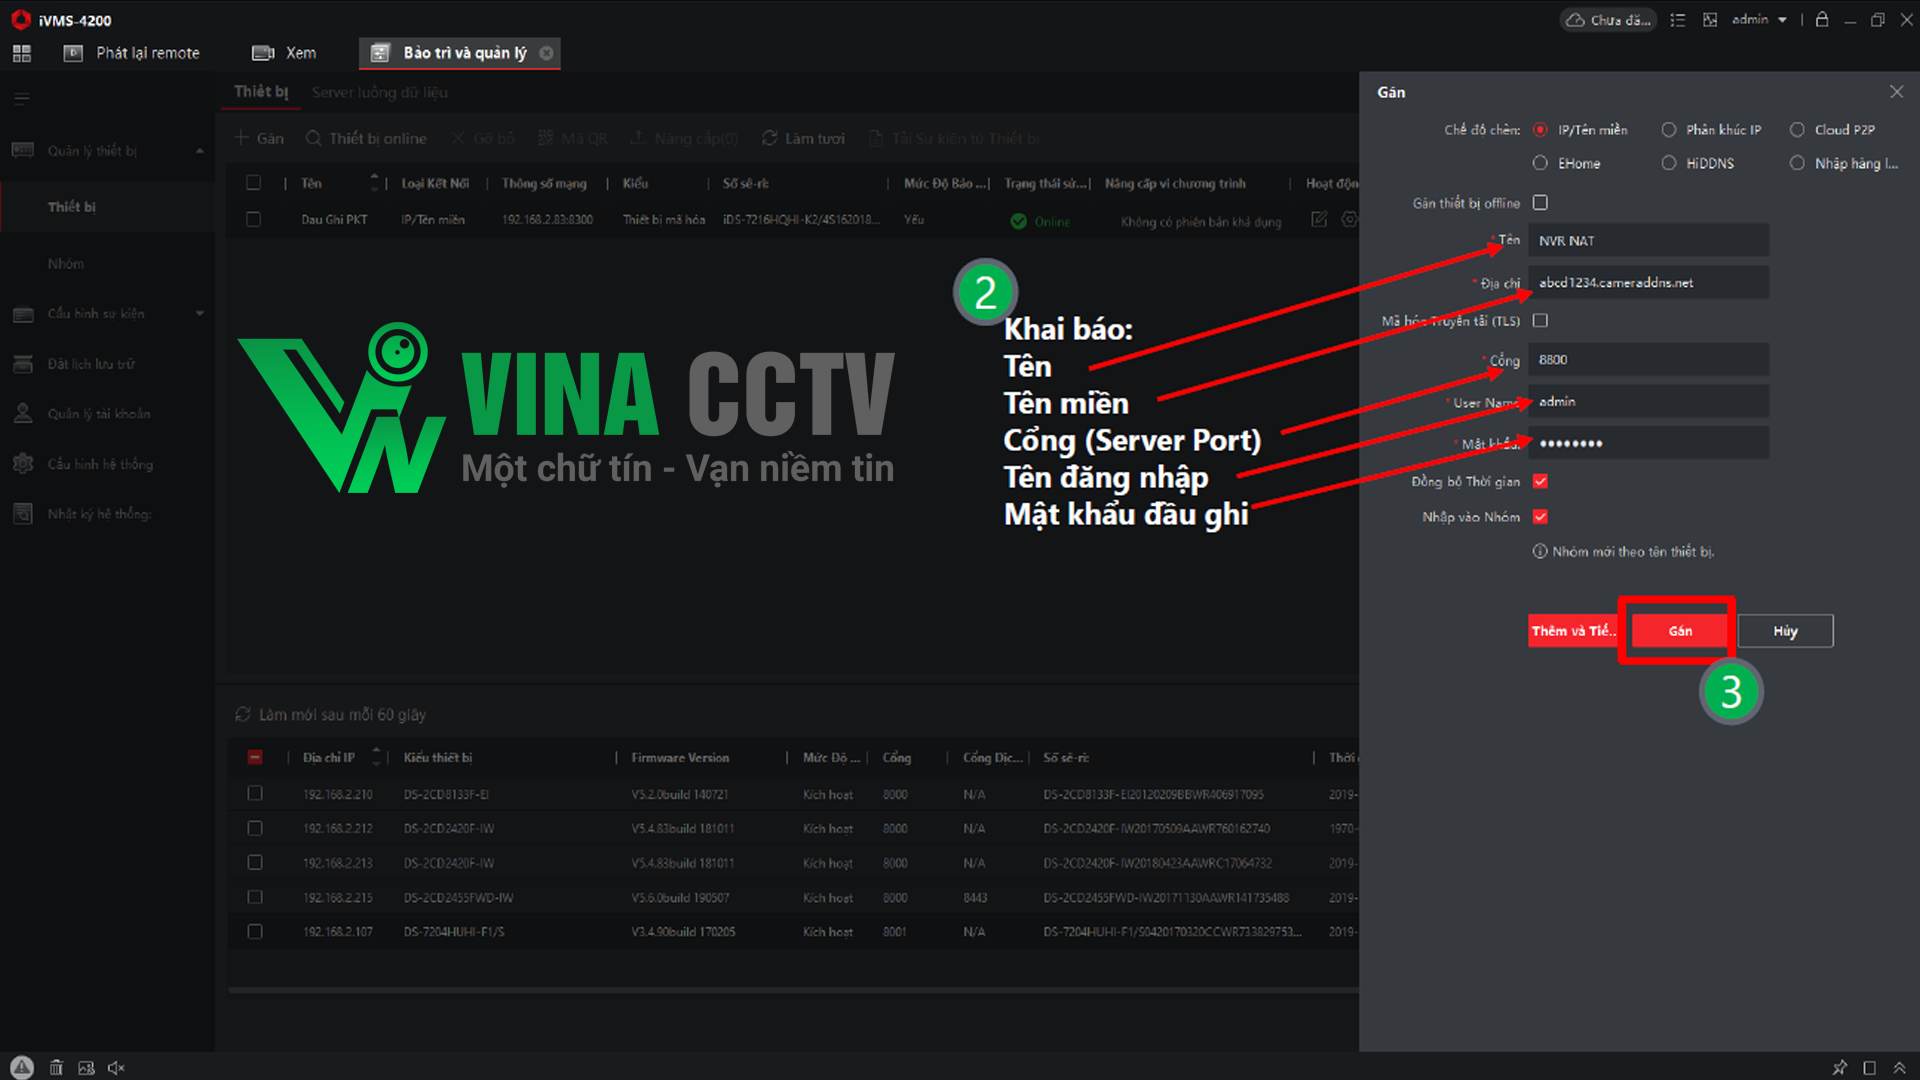This screenshot has height=1080, width=1920.
Task: Open the Phát lại remote tab
Action: [131, 53]
